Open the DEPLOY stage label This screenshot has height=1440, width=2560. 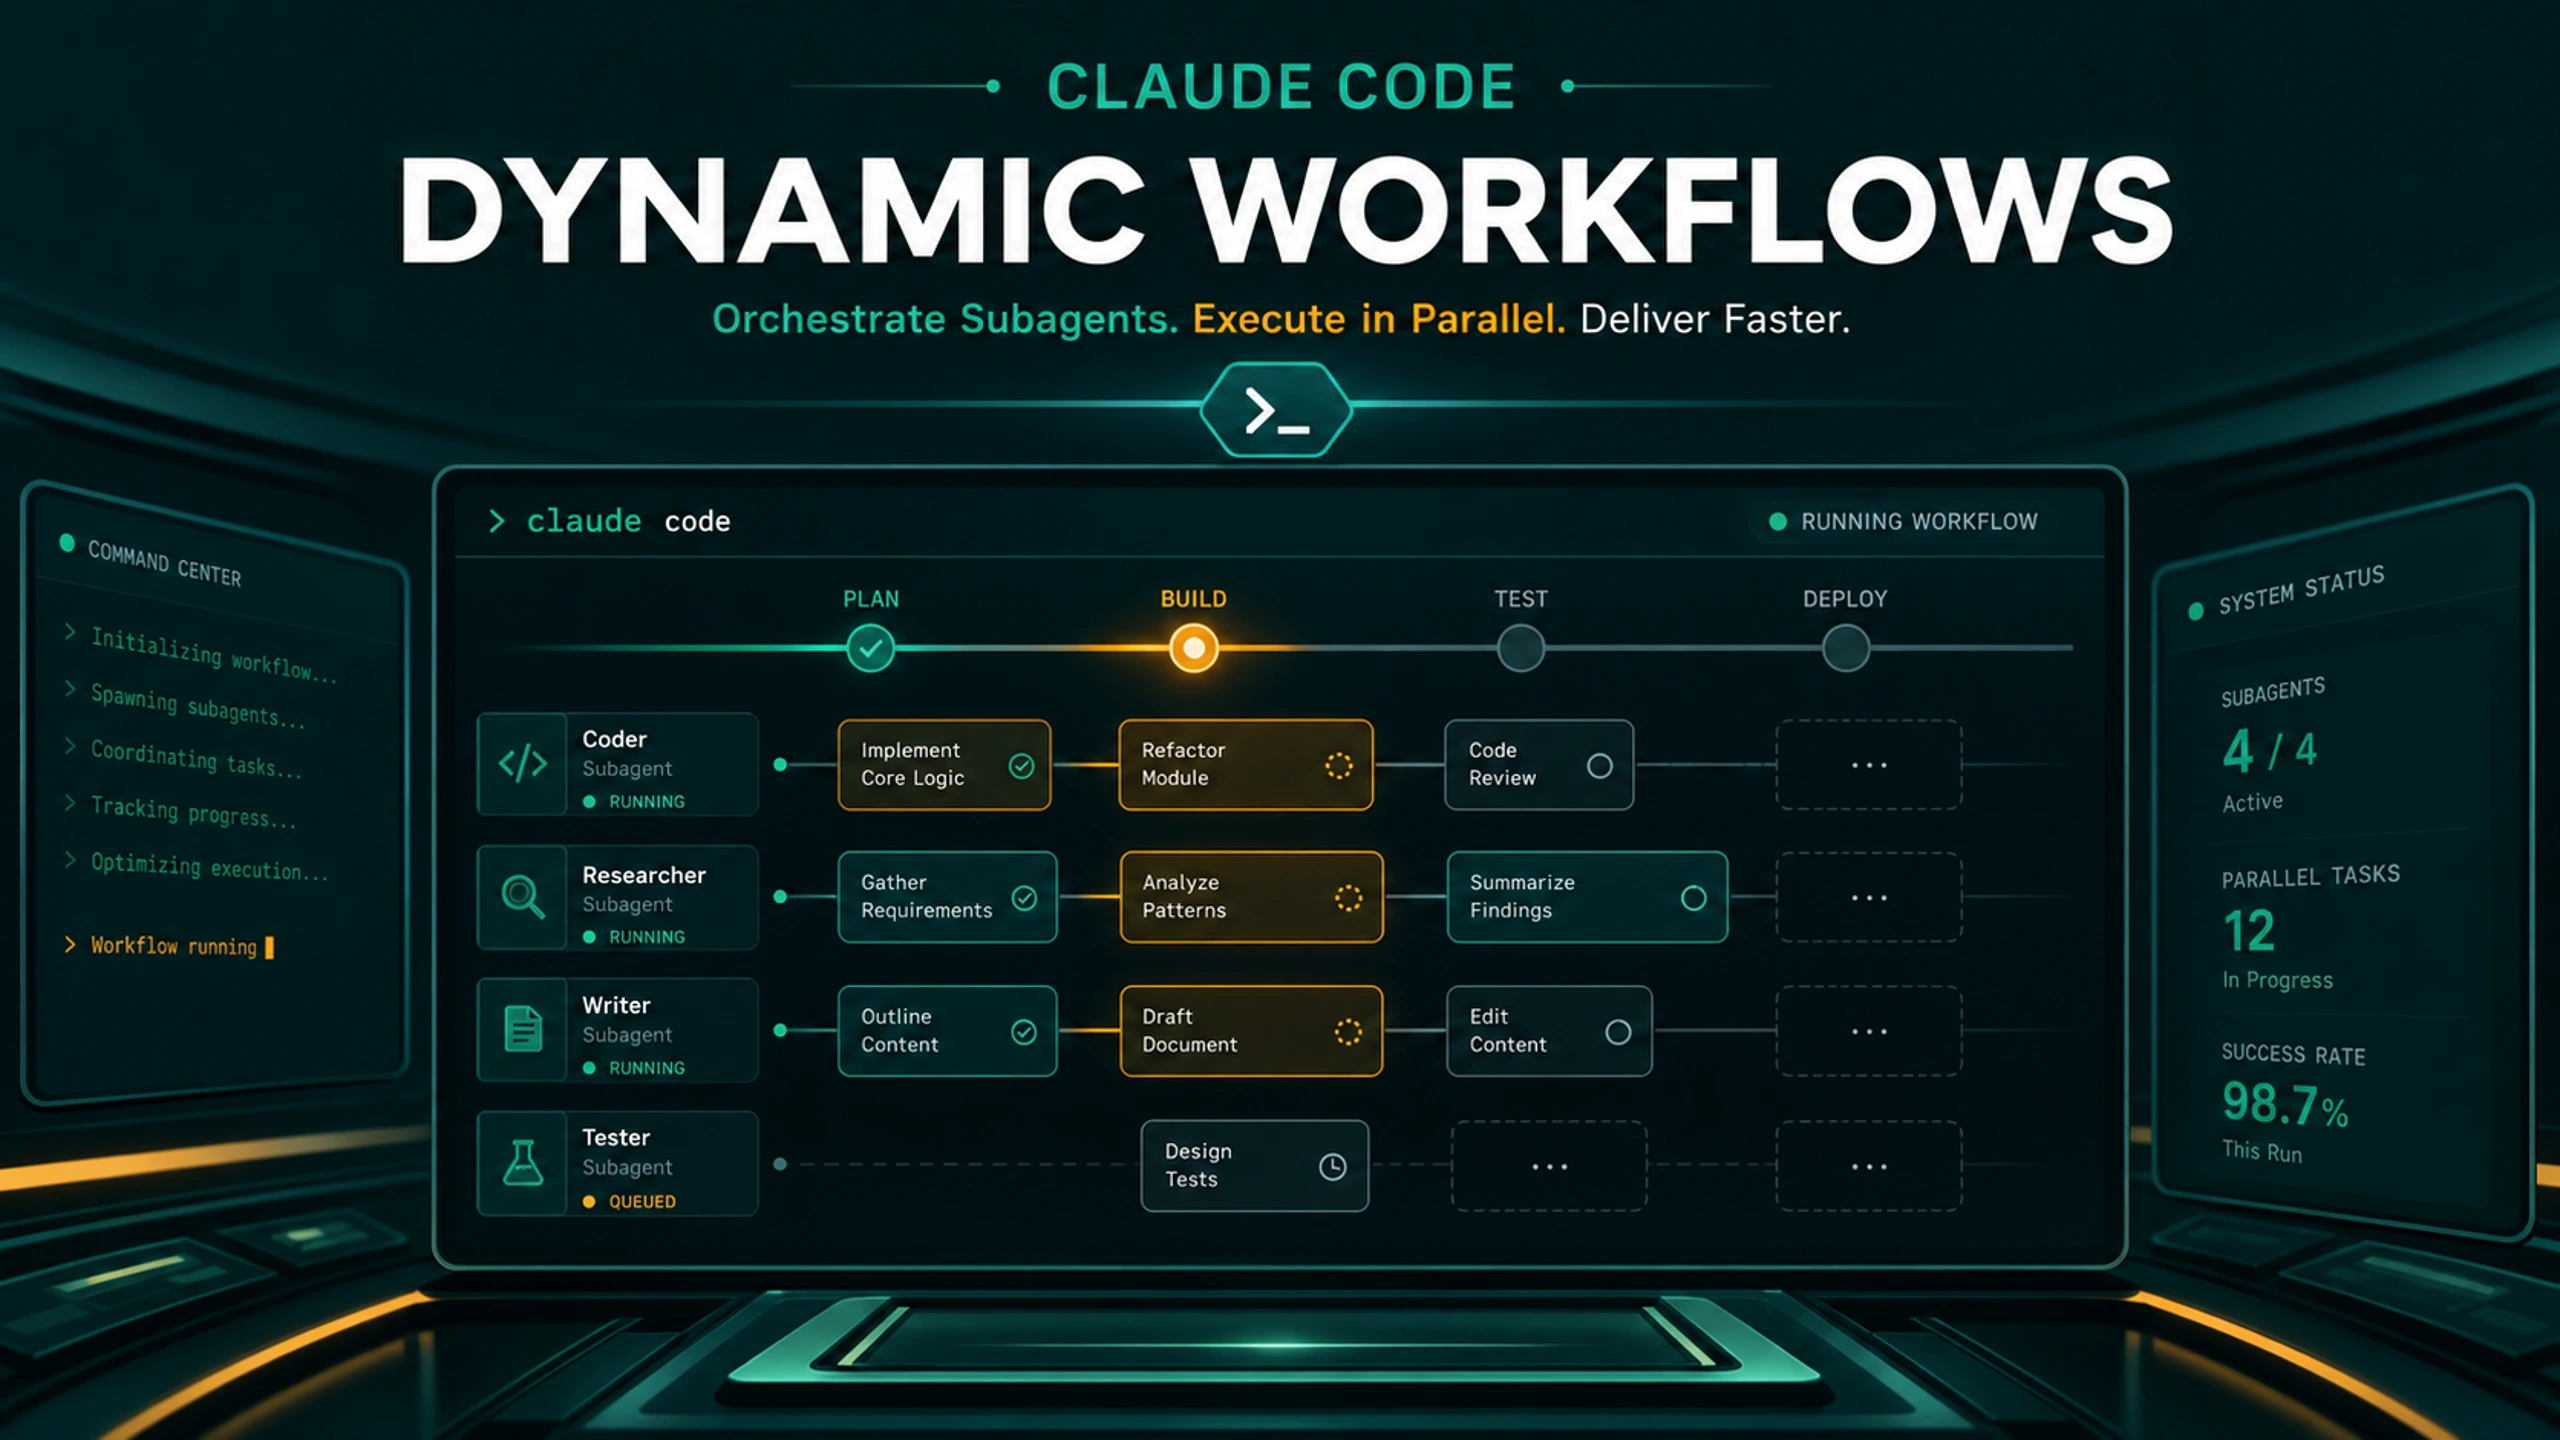[1845, 599]
